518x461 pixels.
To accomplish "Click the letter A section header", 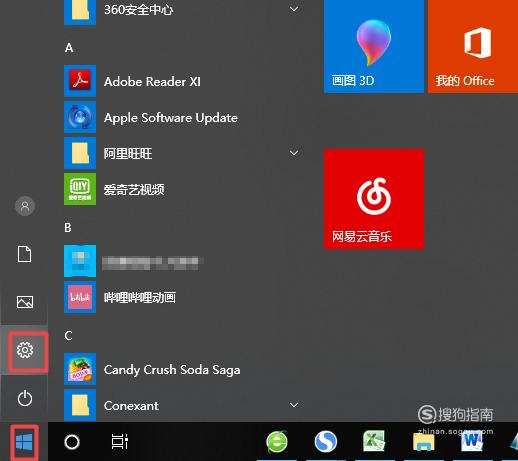I will (69, 48).
